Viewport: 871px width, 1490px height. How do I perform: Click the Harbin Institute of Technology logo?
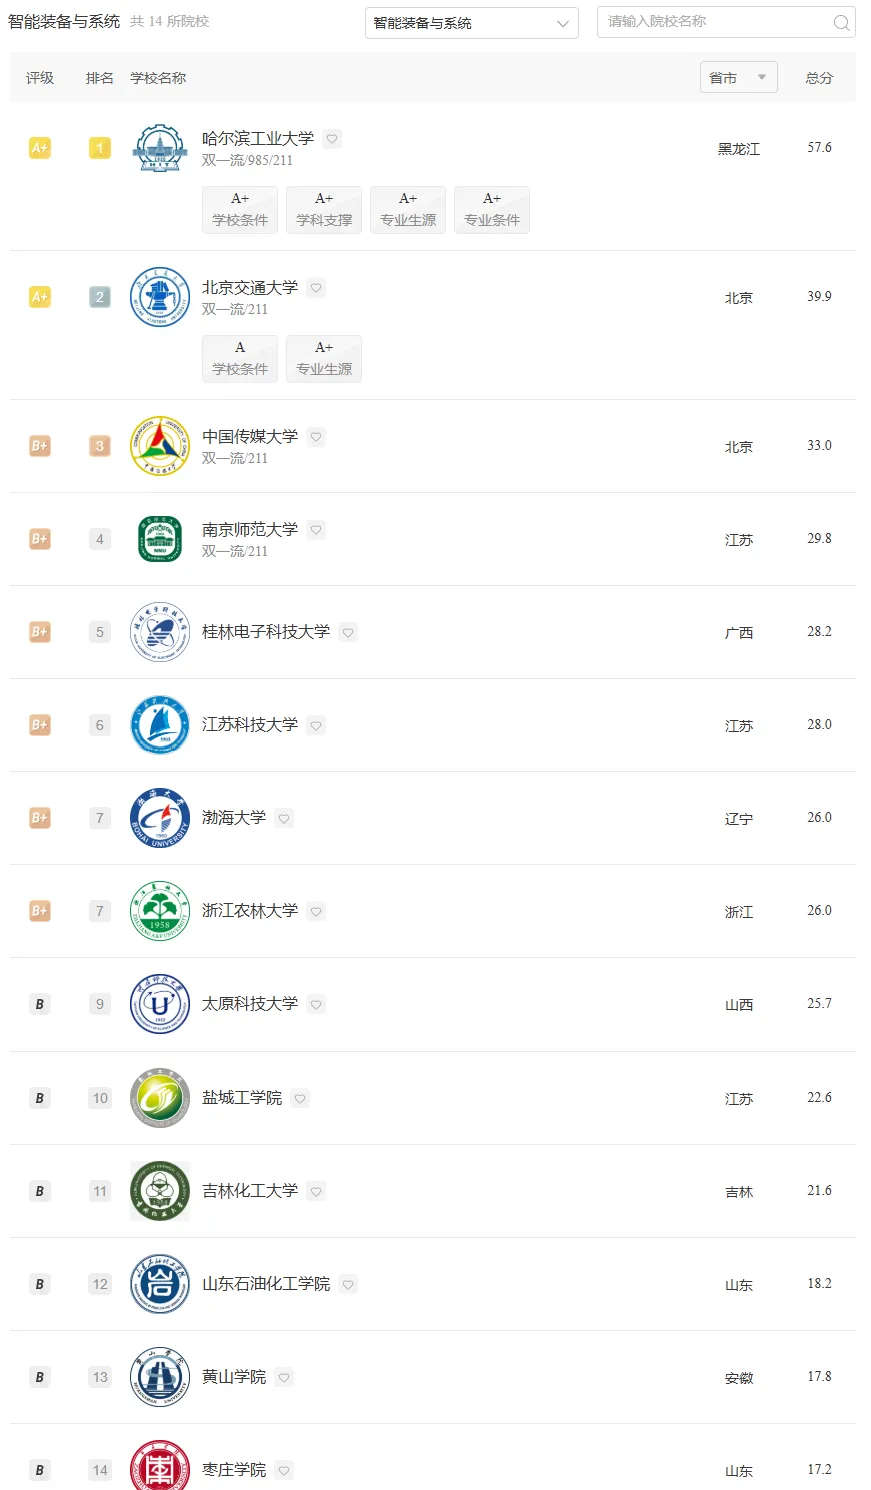tap(160, 148)
